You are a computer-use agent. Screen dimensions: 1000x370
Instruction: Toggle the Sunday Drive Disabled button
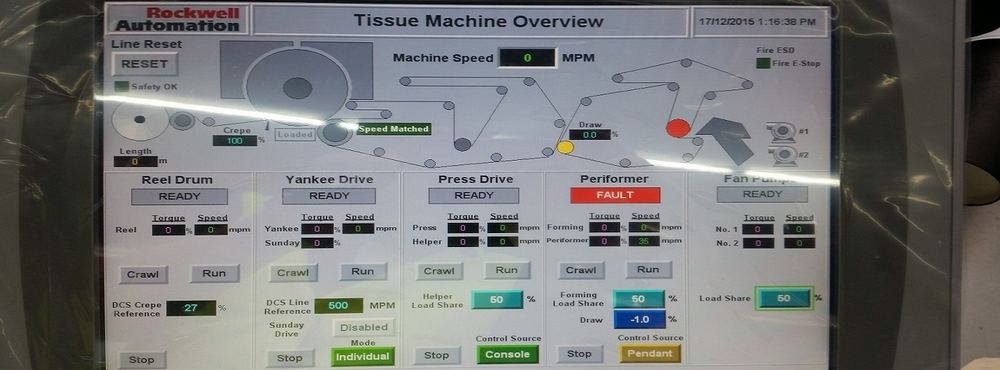[364, 327]
